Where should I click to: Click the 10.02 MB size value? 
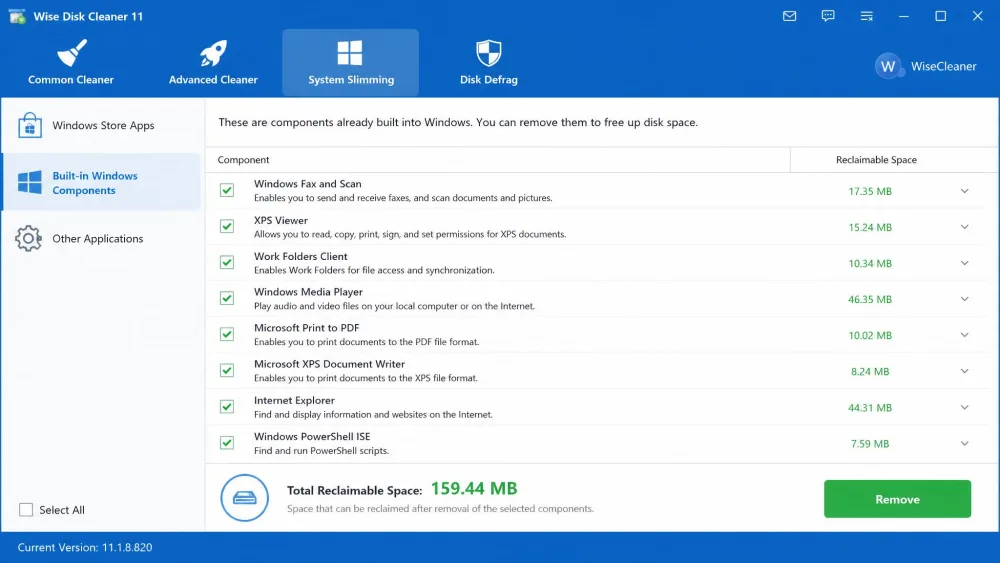coord(870,335)
